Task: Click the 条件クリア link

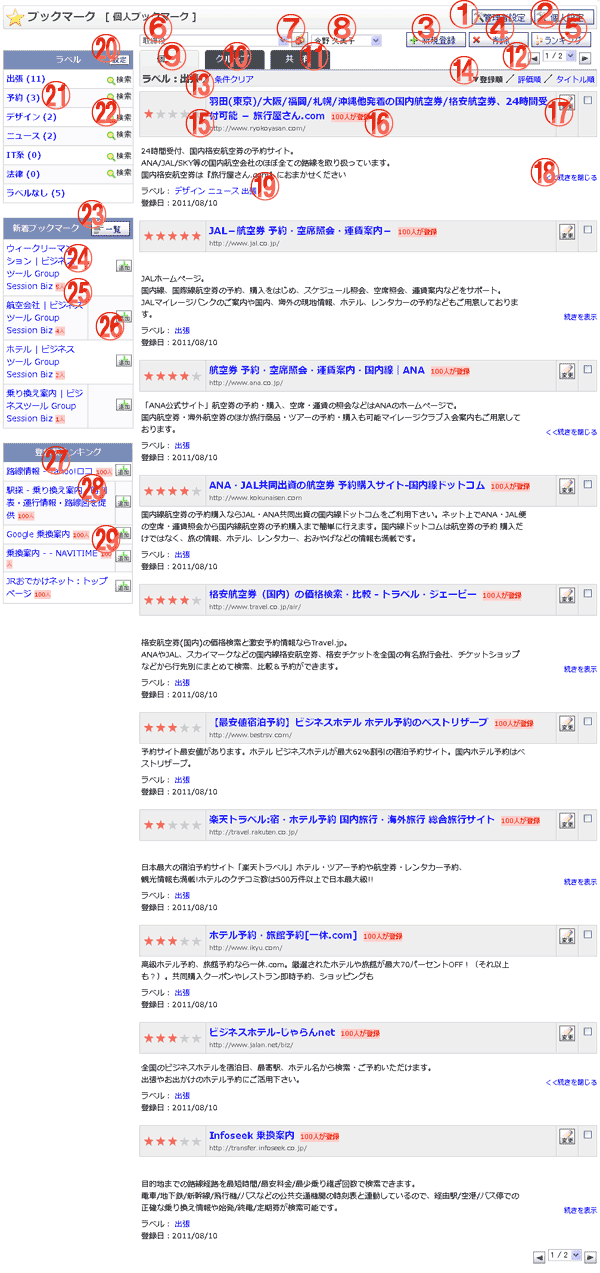Action: [x=234, y=77]
